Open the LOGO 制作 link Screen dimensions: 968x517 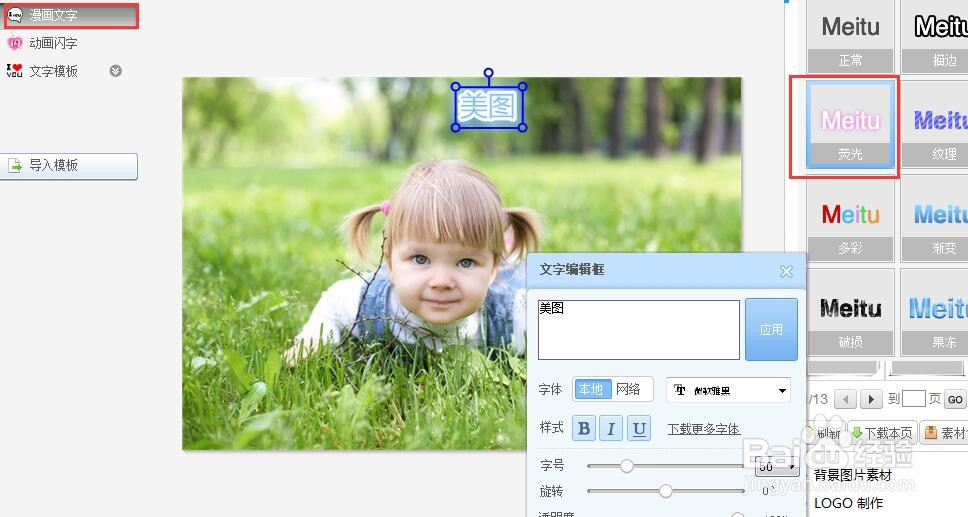848,503
